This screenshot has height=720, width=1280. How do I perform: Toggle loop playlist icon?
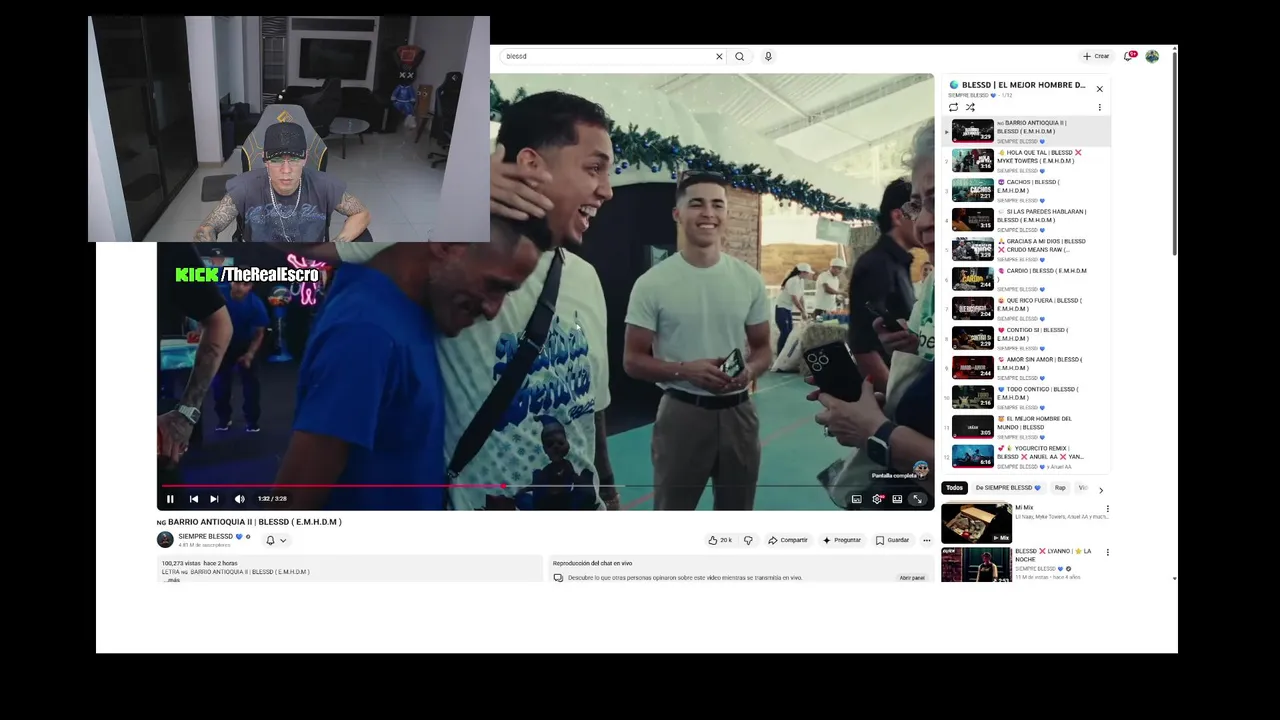coord(953,107)
